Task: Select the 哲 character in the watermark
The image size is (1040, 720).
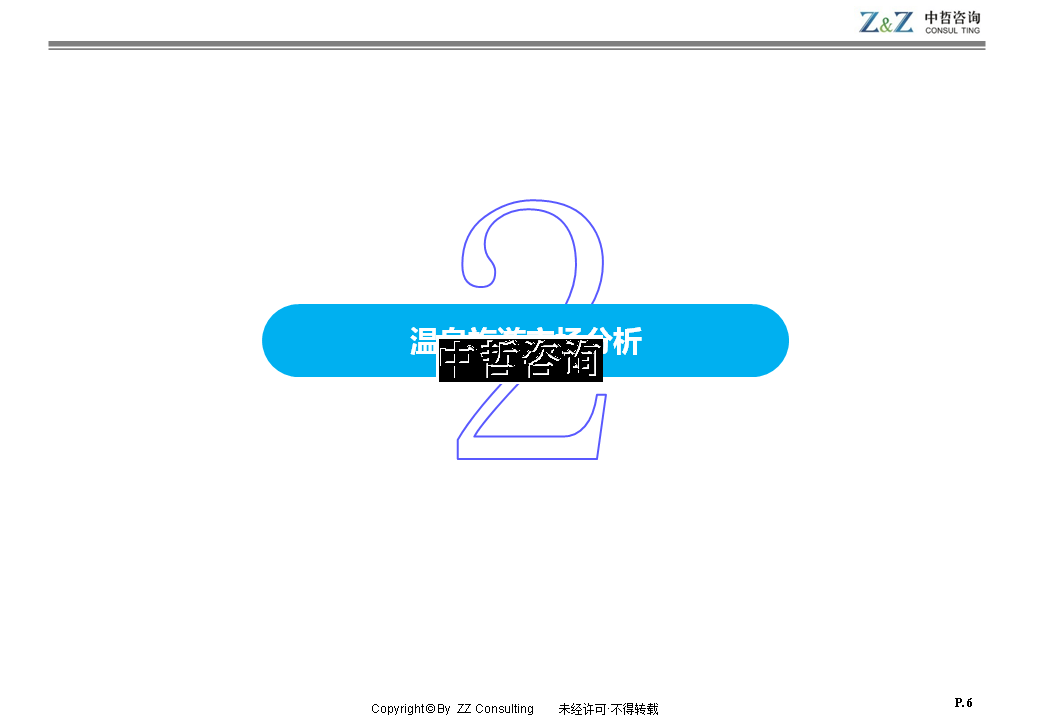Action: [500, 361]
